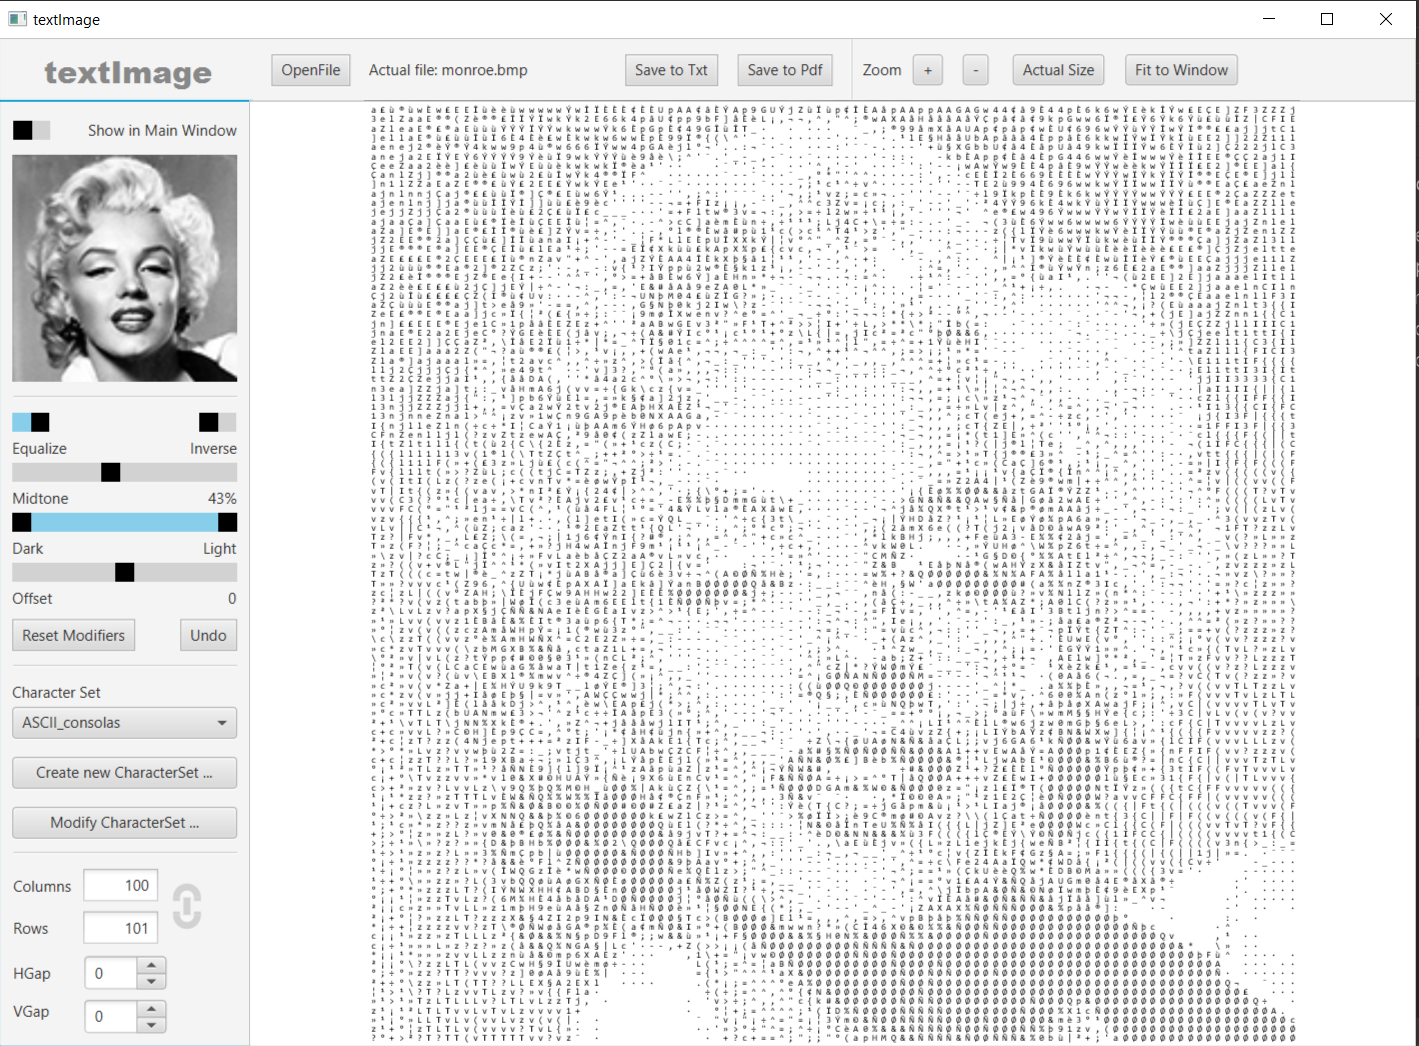This screenshot has height=1046, width=1419.
Task: Decrease VGap with down arrow
Action: click(151, 1025)
